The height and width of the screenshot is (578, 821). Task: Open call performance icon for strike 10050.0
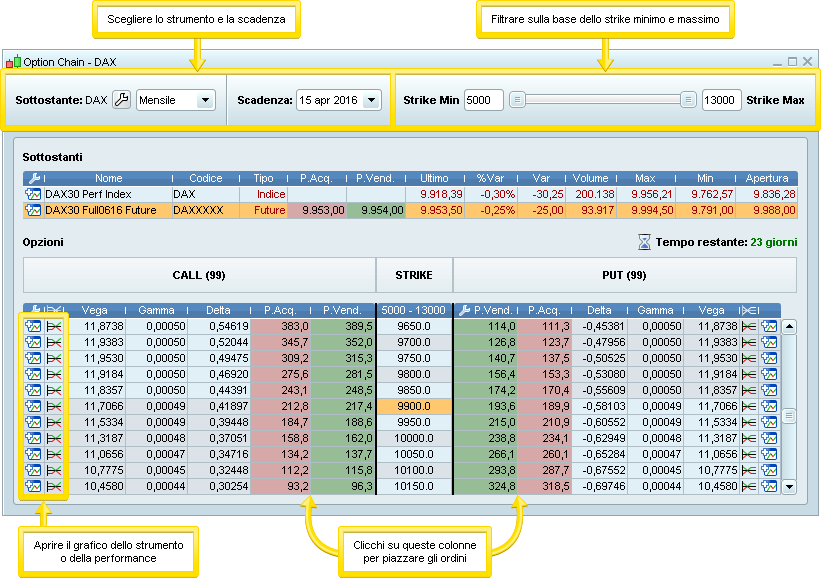(x=54, y=454)
